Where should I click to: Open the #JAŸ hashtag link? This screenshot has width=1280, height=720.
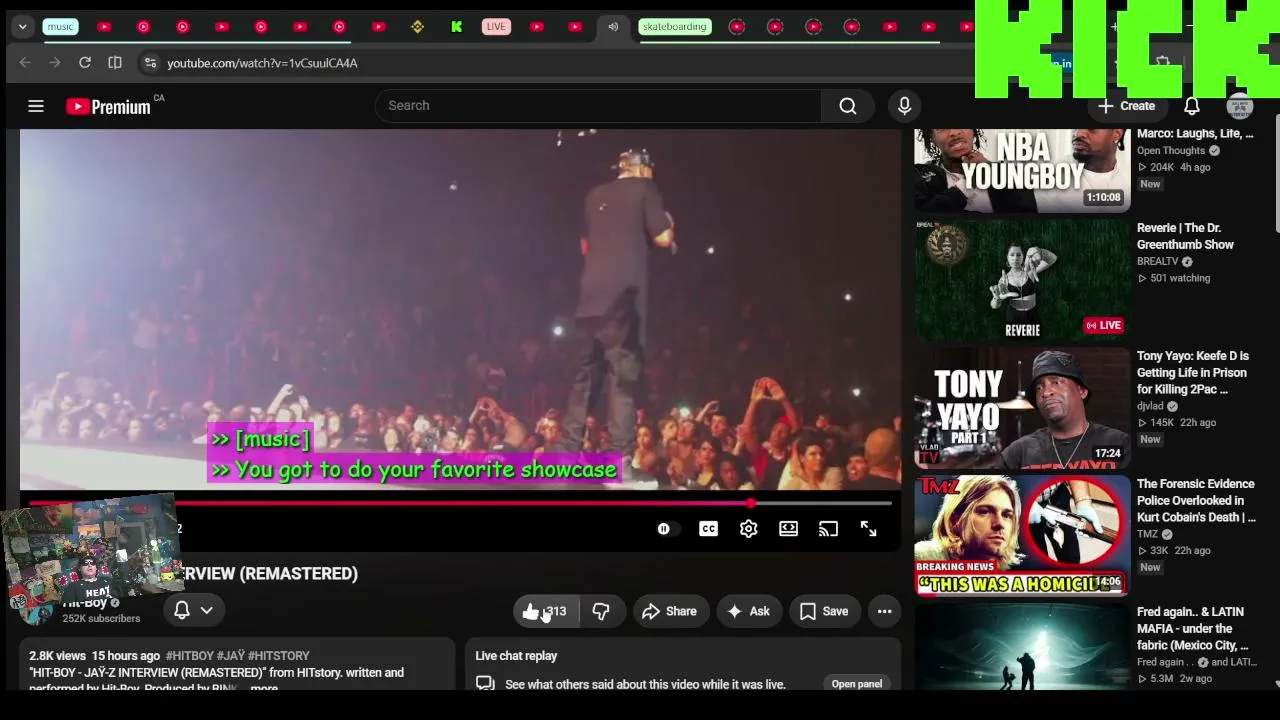232,656
